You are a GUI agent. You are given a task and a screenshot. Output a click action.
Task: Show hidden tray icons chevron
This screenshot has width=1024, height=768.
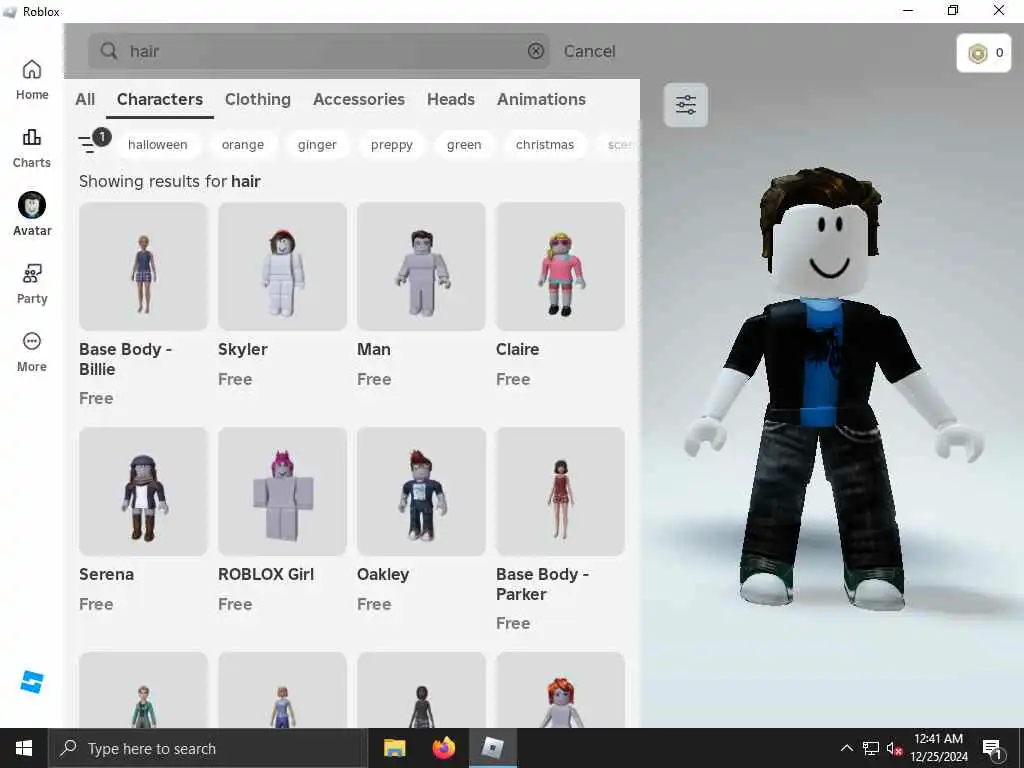click(x=846, y=748)
